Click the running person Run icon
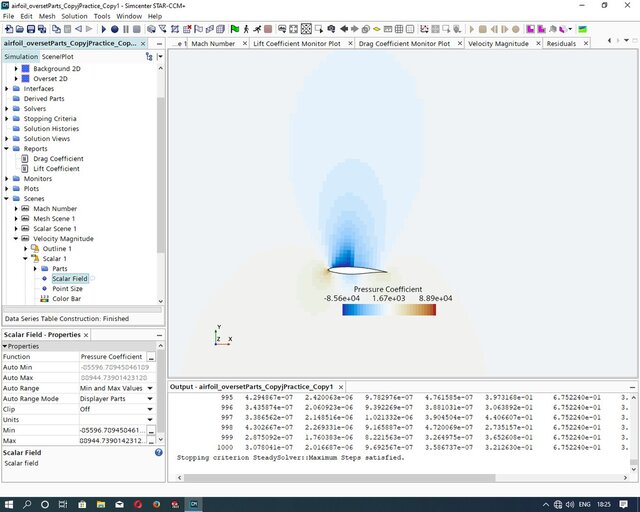640x512 pixels. click(257, 29)
